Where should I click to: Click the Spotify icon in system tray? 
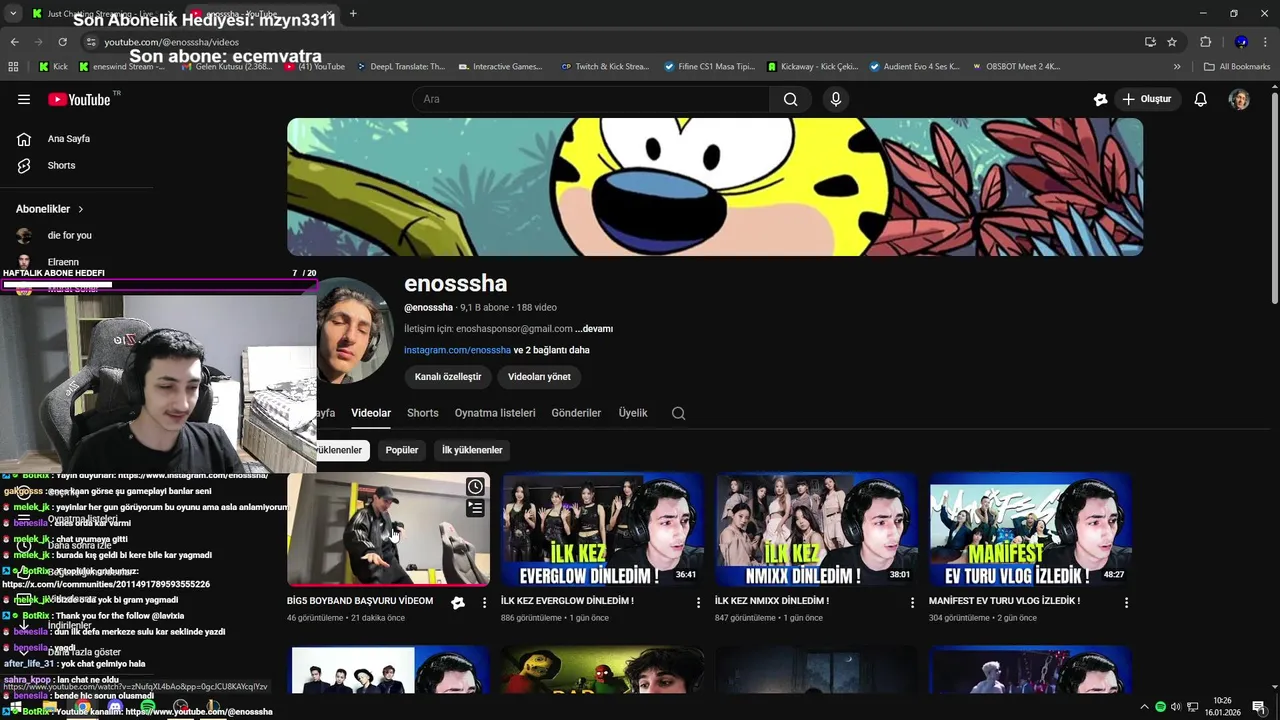(x=1160, y=707)
